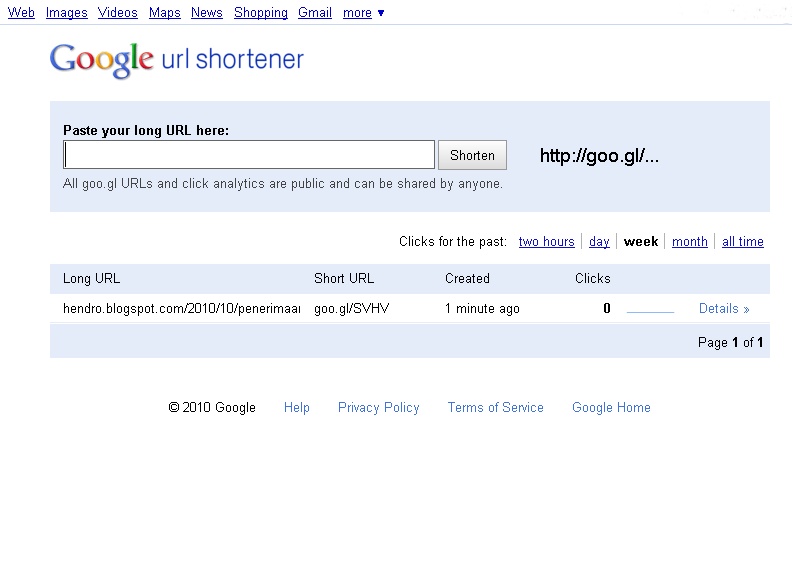
Task: Click the 'Clicks for the past:' label
Action: pos(453,242)
